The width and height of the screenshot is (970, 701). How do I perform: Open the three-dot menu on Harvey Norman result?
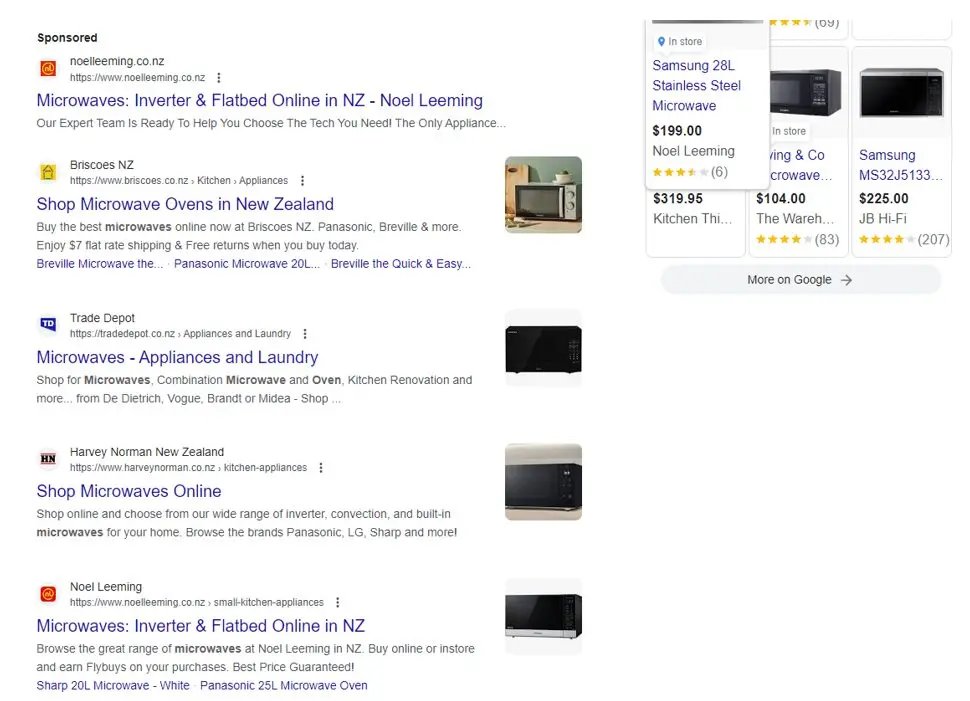coord(319,468)
